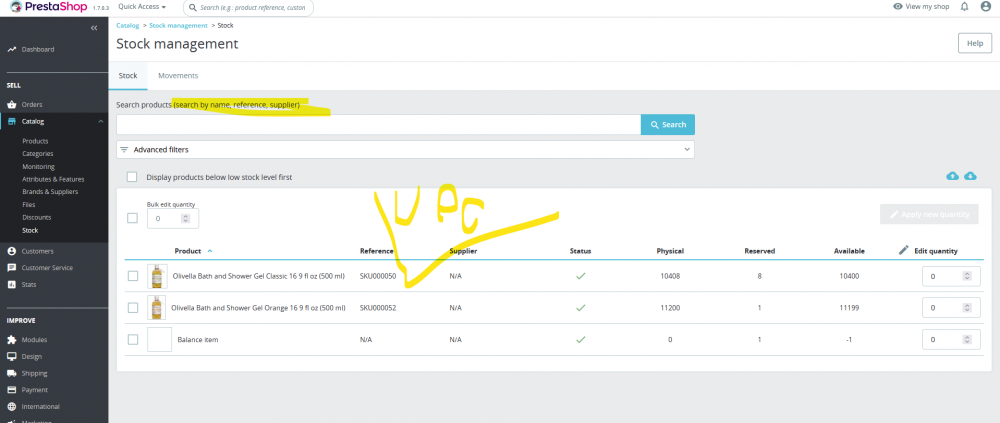Click the Orange Shower Gel product thumbnail

(157, 308)
